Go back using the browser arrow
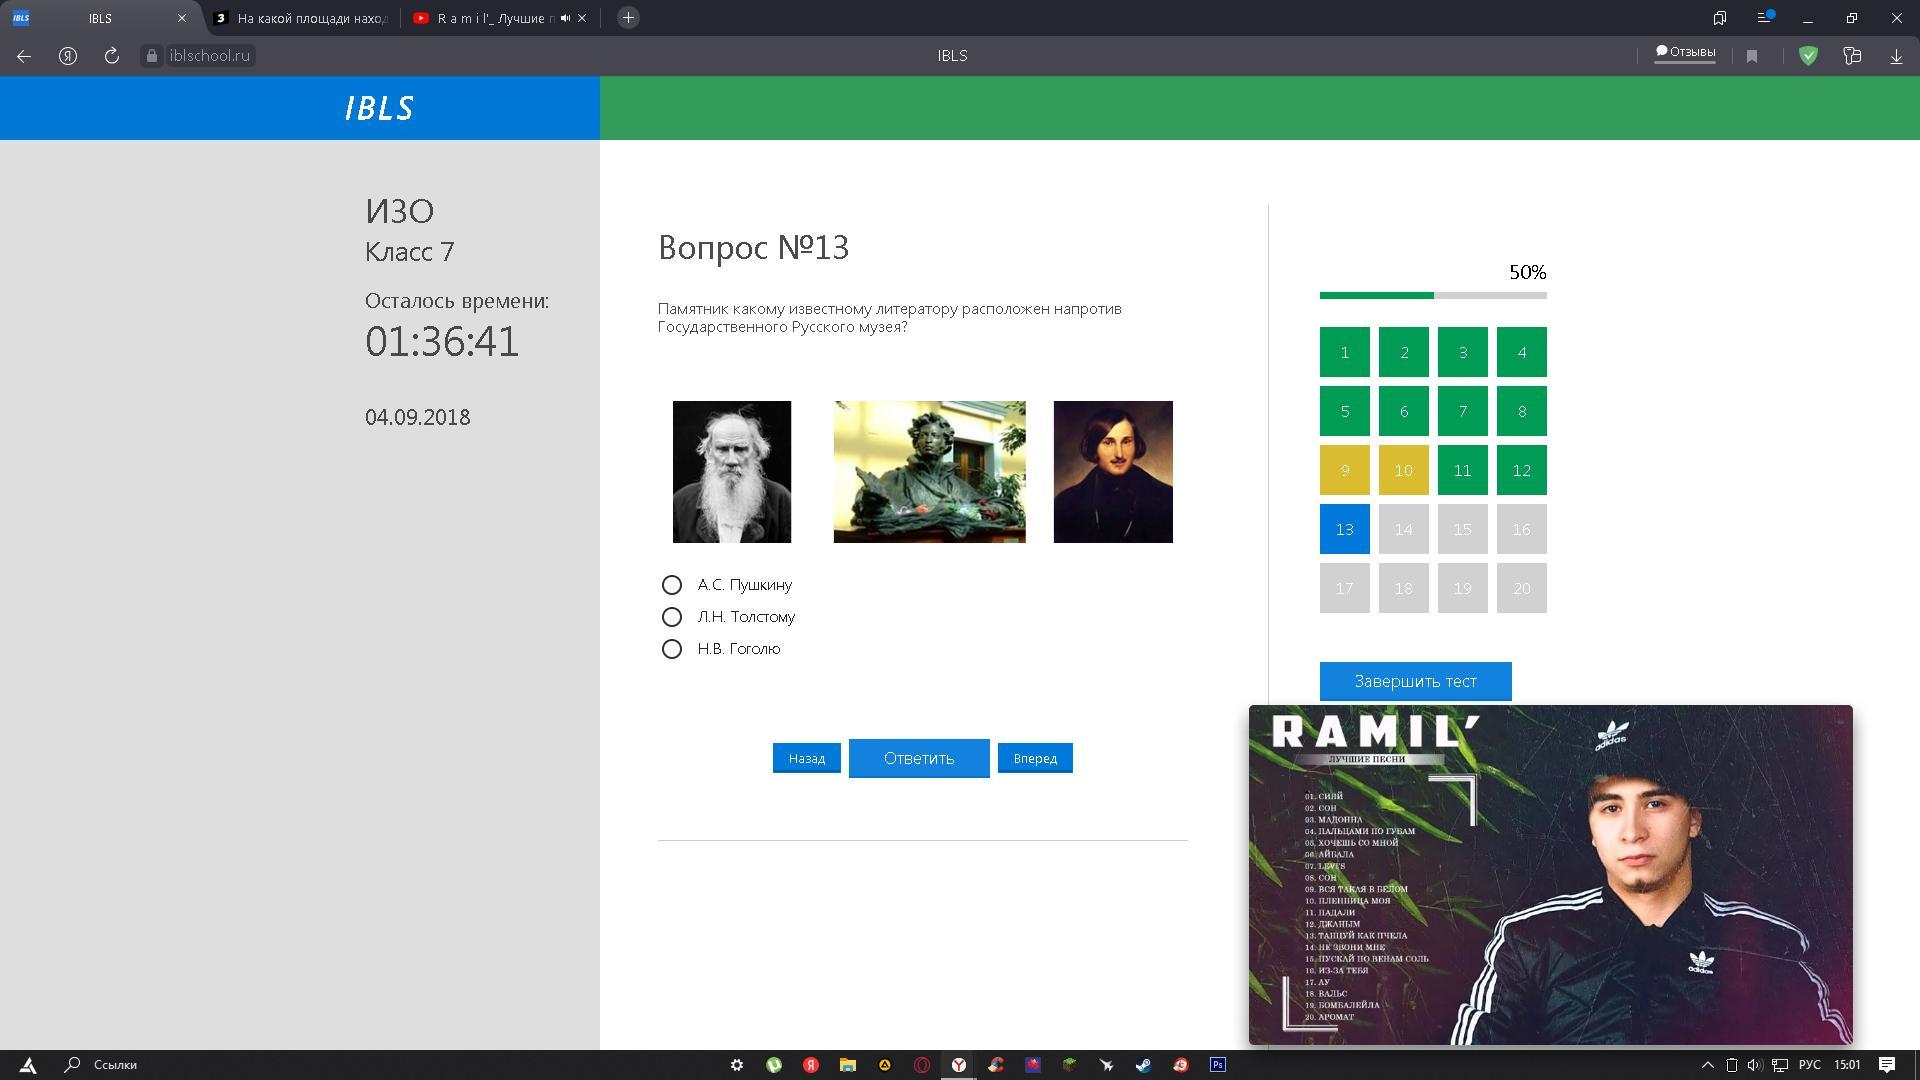Screen dimensions: 1920x1080 24,56
